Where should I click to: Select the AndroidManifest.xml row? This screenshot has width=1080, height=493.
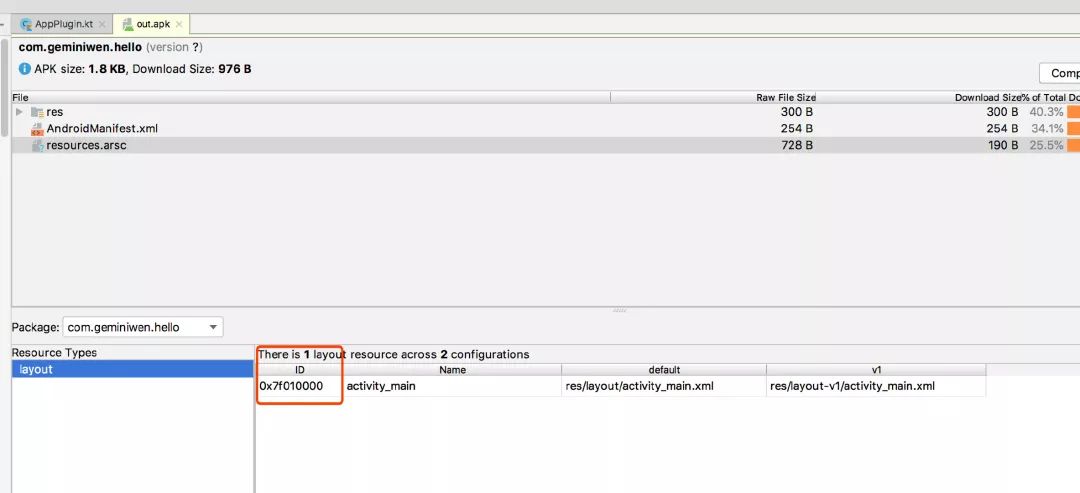tap(546, 129)
